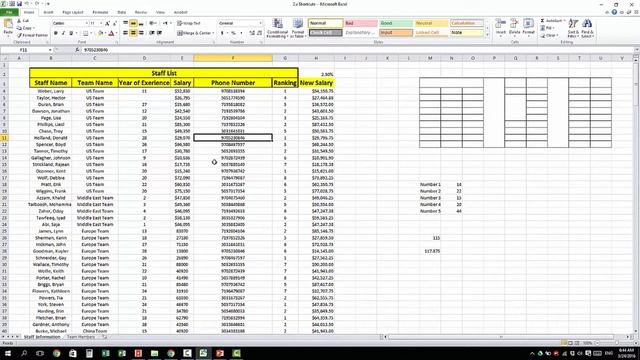Switch to the Team Members sheet tab
This screenshot has height=360, width=640.
81,337
